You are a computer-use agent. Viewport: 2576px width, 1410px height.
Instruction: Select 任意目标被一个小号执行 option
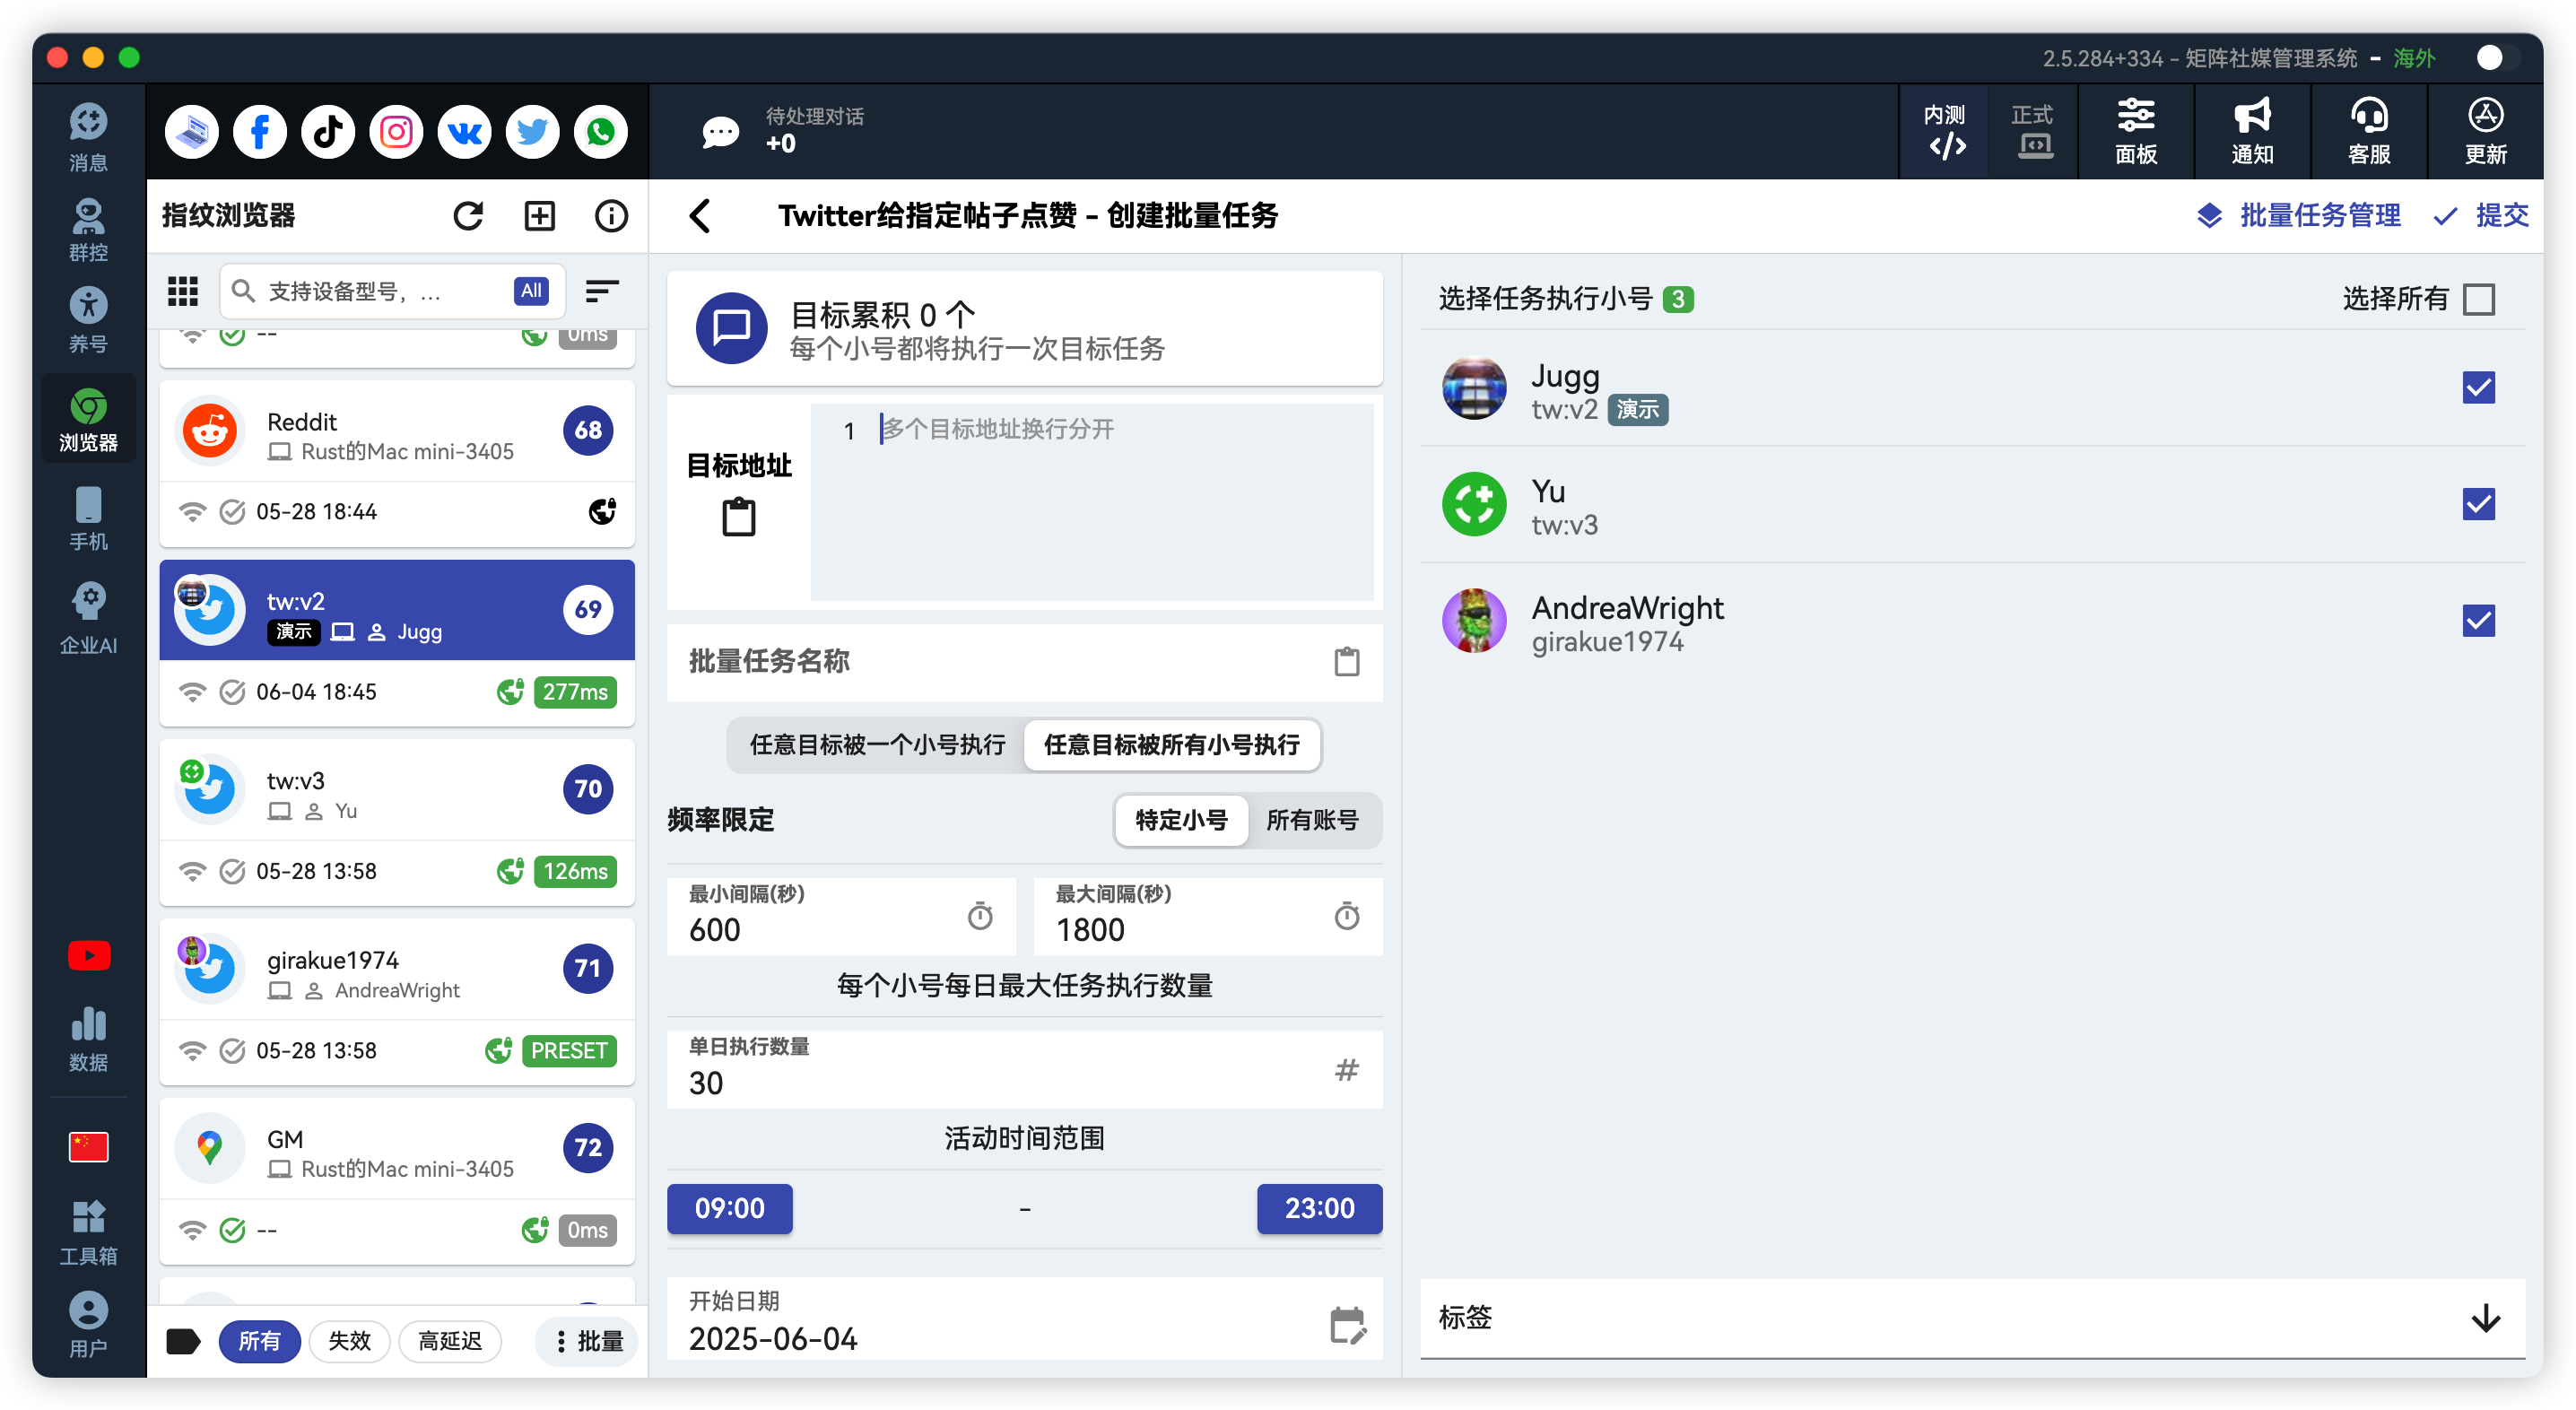(877, 745)
